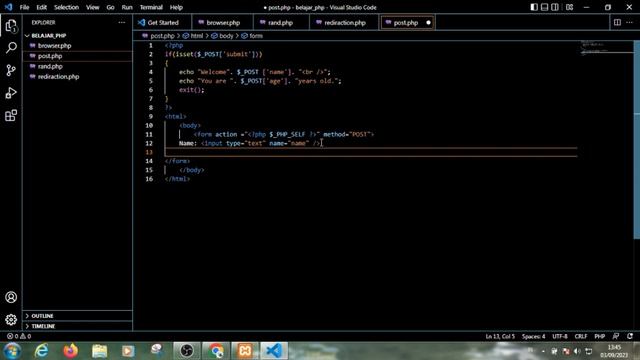Open the Manage gear icon

pyautogui.click(x=11, y=320)
